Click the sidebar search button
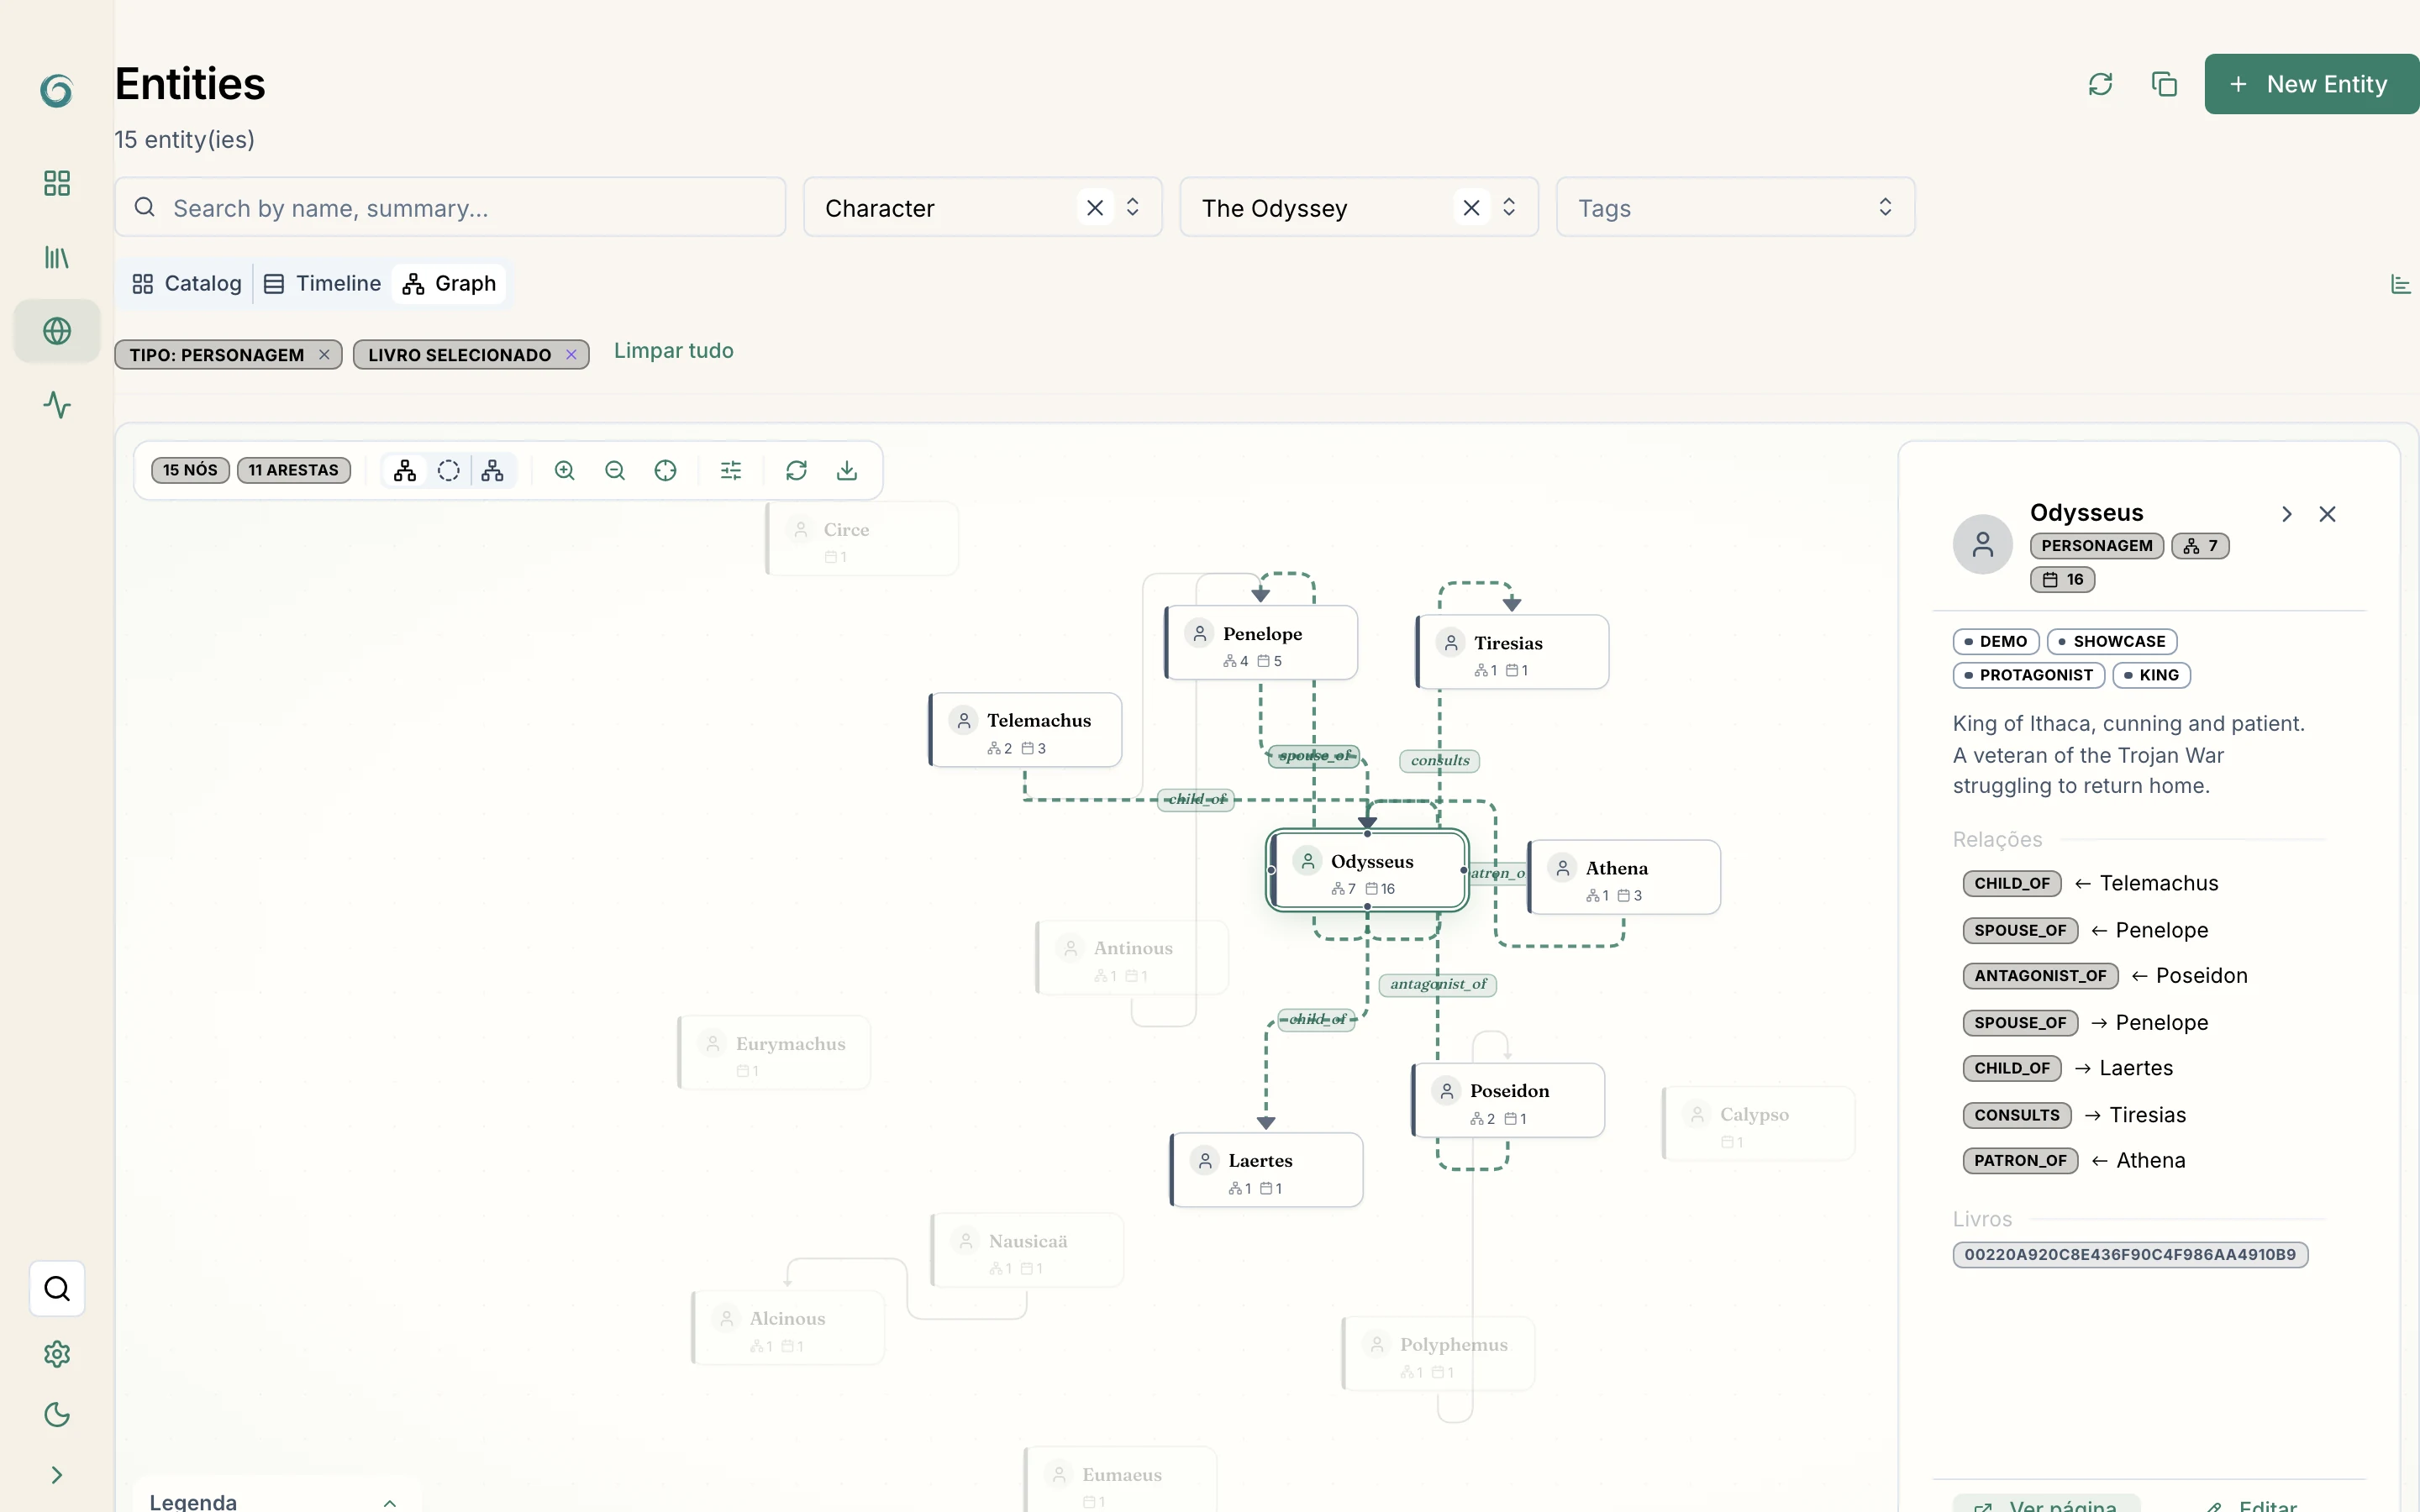Image resolution: width=2420 pixels, height=1512 pixels. (57, 1289)
